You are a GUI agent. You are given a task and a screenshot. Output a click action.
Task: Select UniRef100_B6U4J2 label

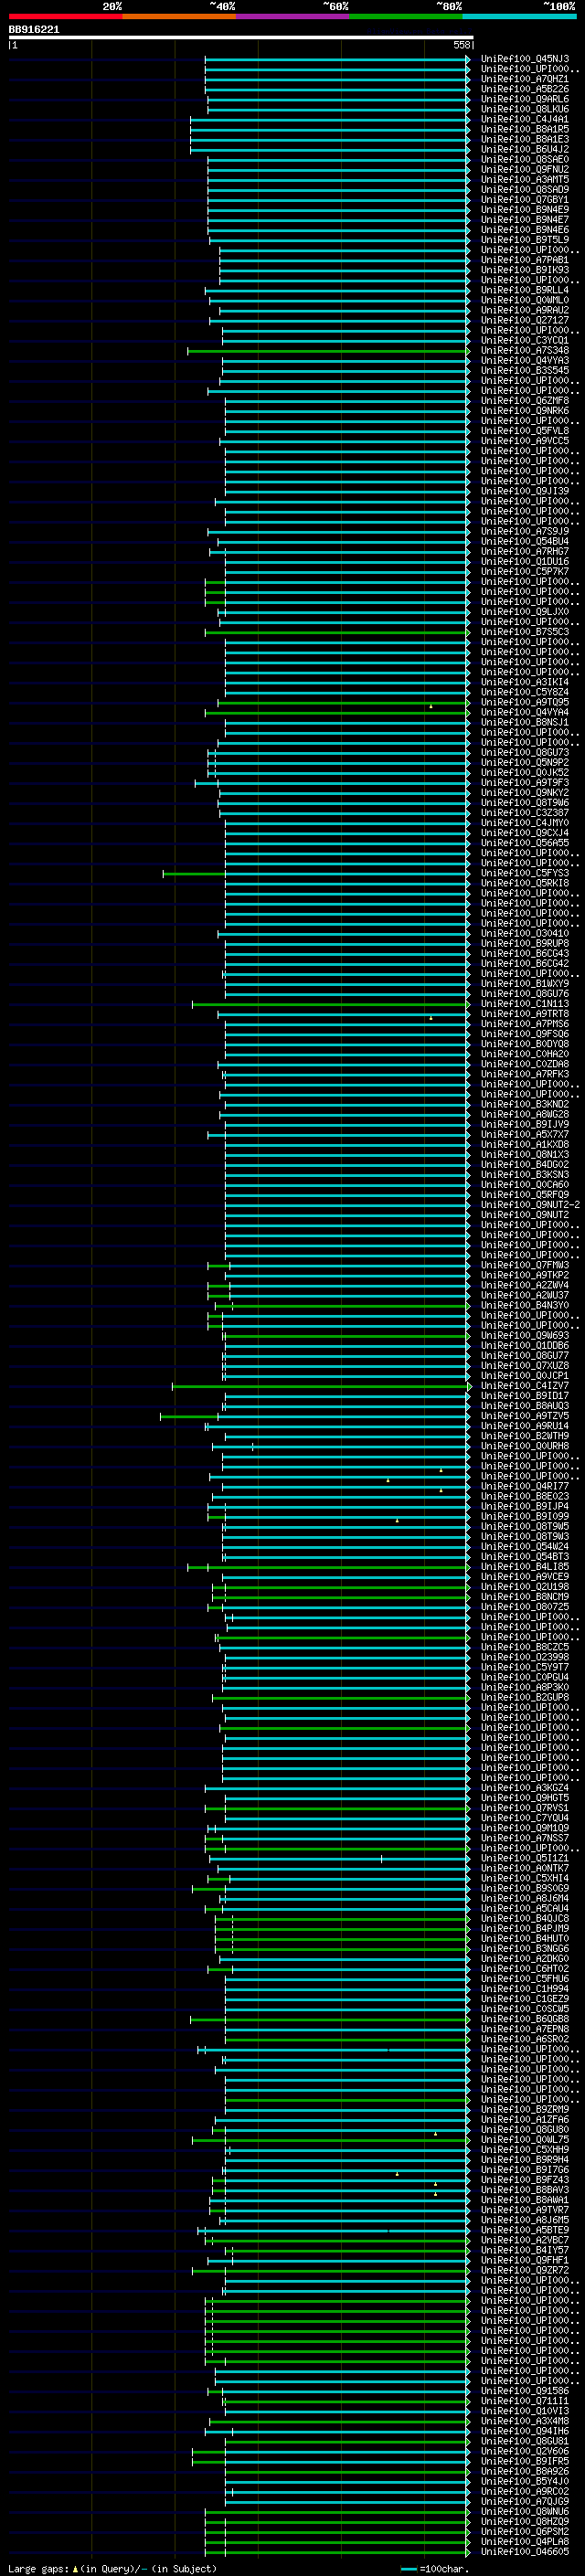525,149
